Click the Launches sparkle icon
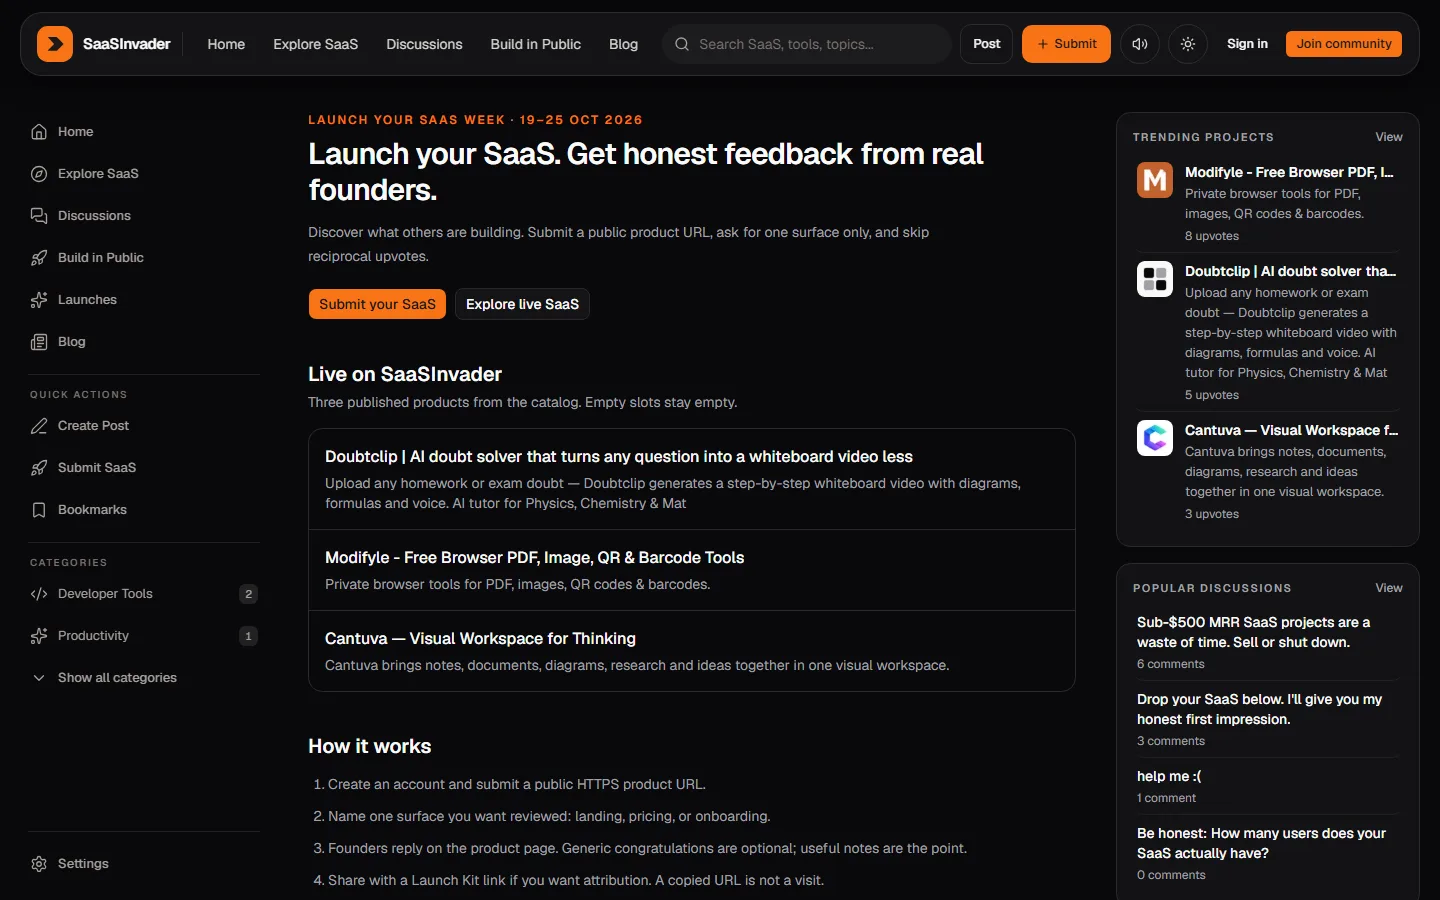The width and height of the screenshot is (1440, 900). (x=39, y=300)
